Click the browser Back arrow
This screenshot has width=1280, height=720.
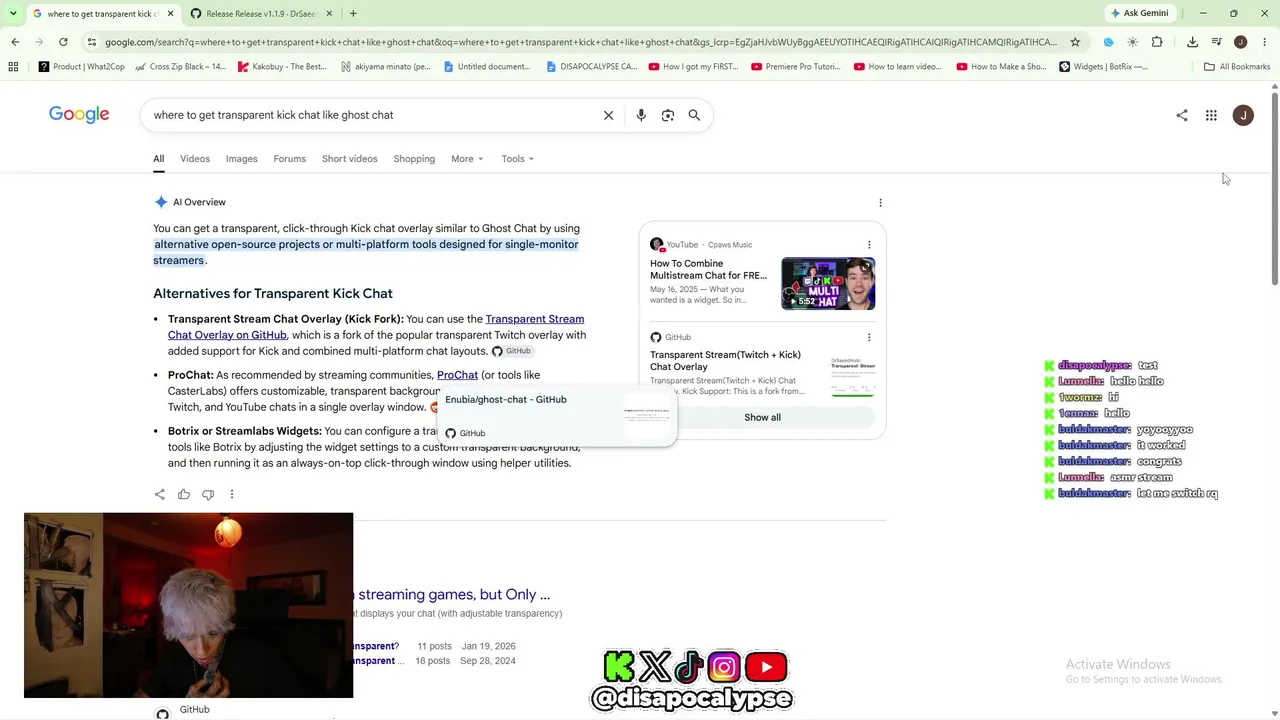tap(15, 42)
